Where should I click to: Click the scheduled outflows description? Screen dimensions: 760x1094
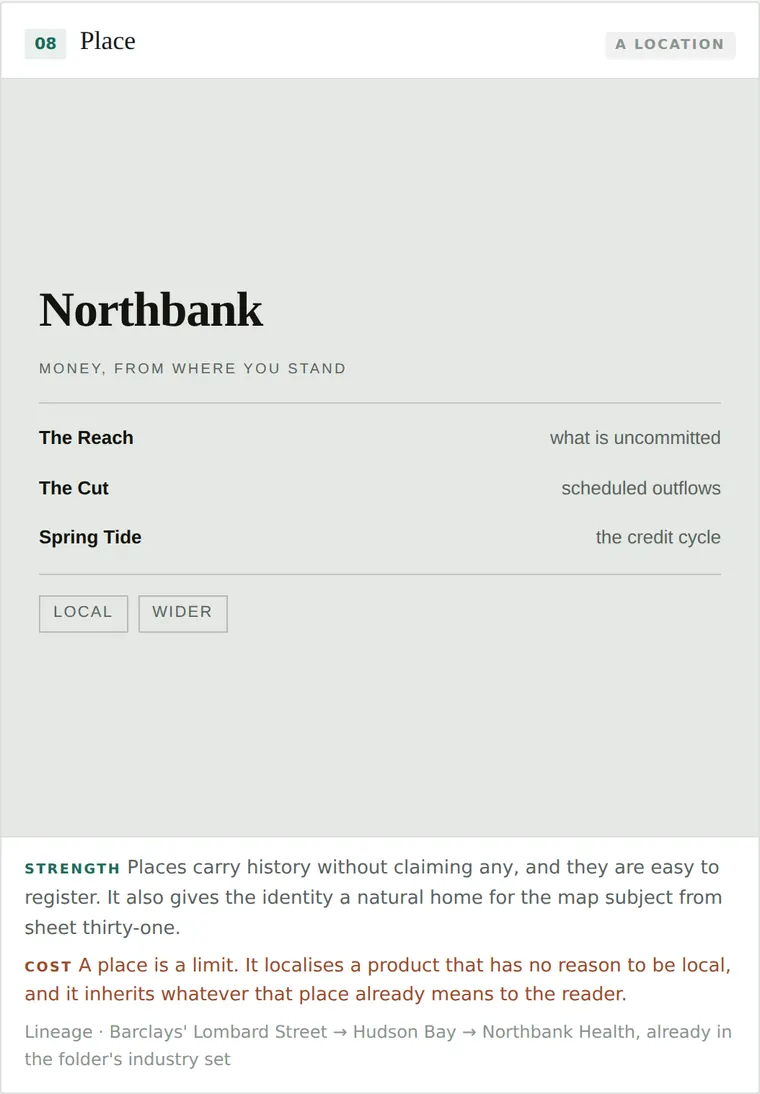coord(641,488)
